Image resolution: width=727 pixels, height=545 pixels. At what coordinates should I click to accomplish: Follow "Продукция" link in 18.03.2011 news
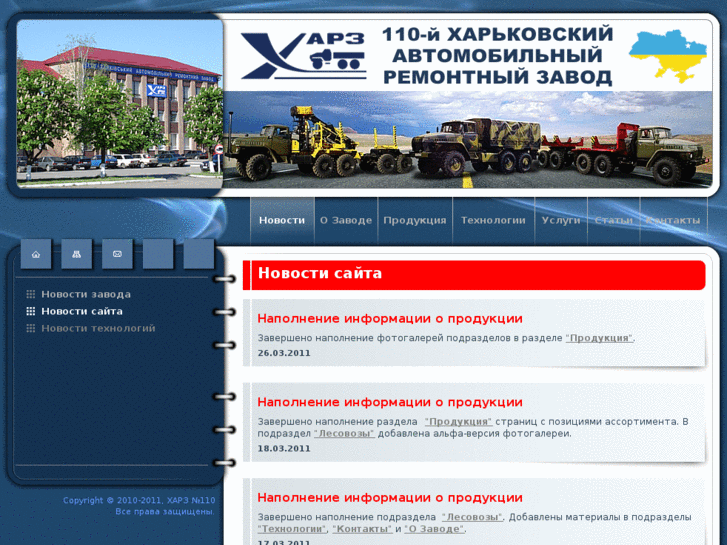coord(459,422)
